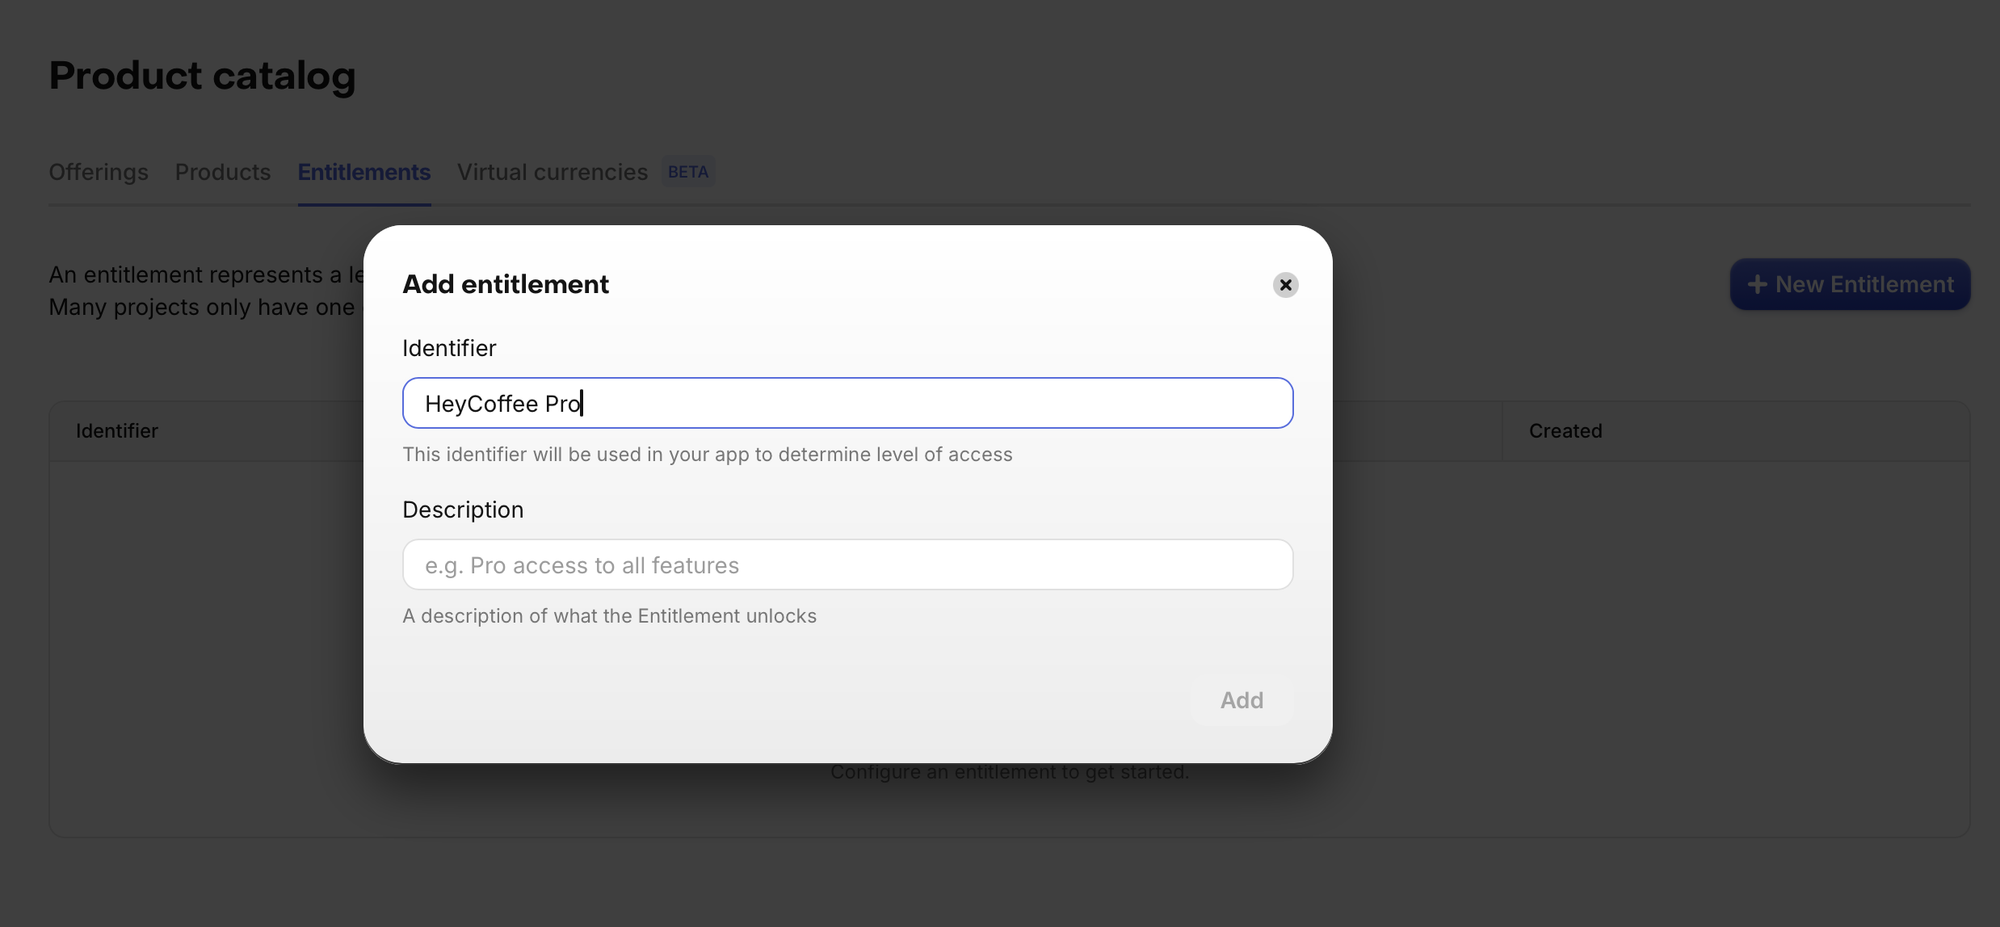The image size is (2000, 927).
Task: Focus the Description text field
Action: (x=847, y=565)
